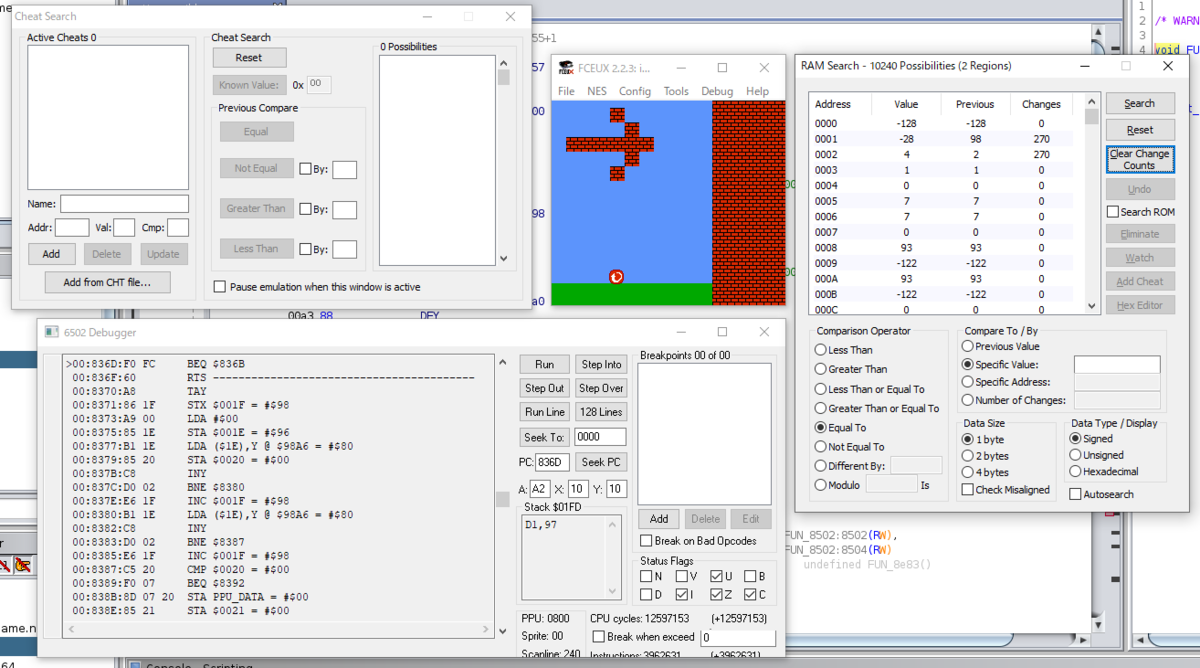Click the 6502 Debugger window title icon
The height and width of the screenshot is (668, 1200).
(x=52, y=331)
